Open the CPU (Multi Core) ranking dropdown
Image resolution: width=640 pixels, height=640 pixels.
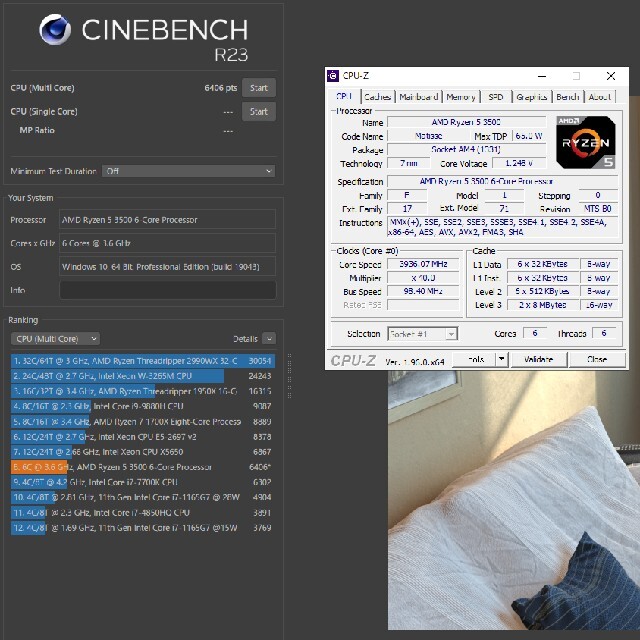[56, 339]
